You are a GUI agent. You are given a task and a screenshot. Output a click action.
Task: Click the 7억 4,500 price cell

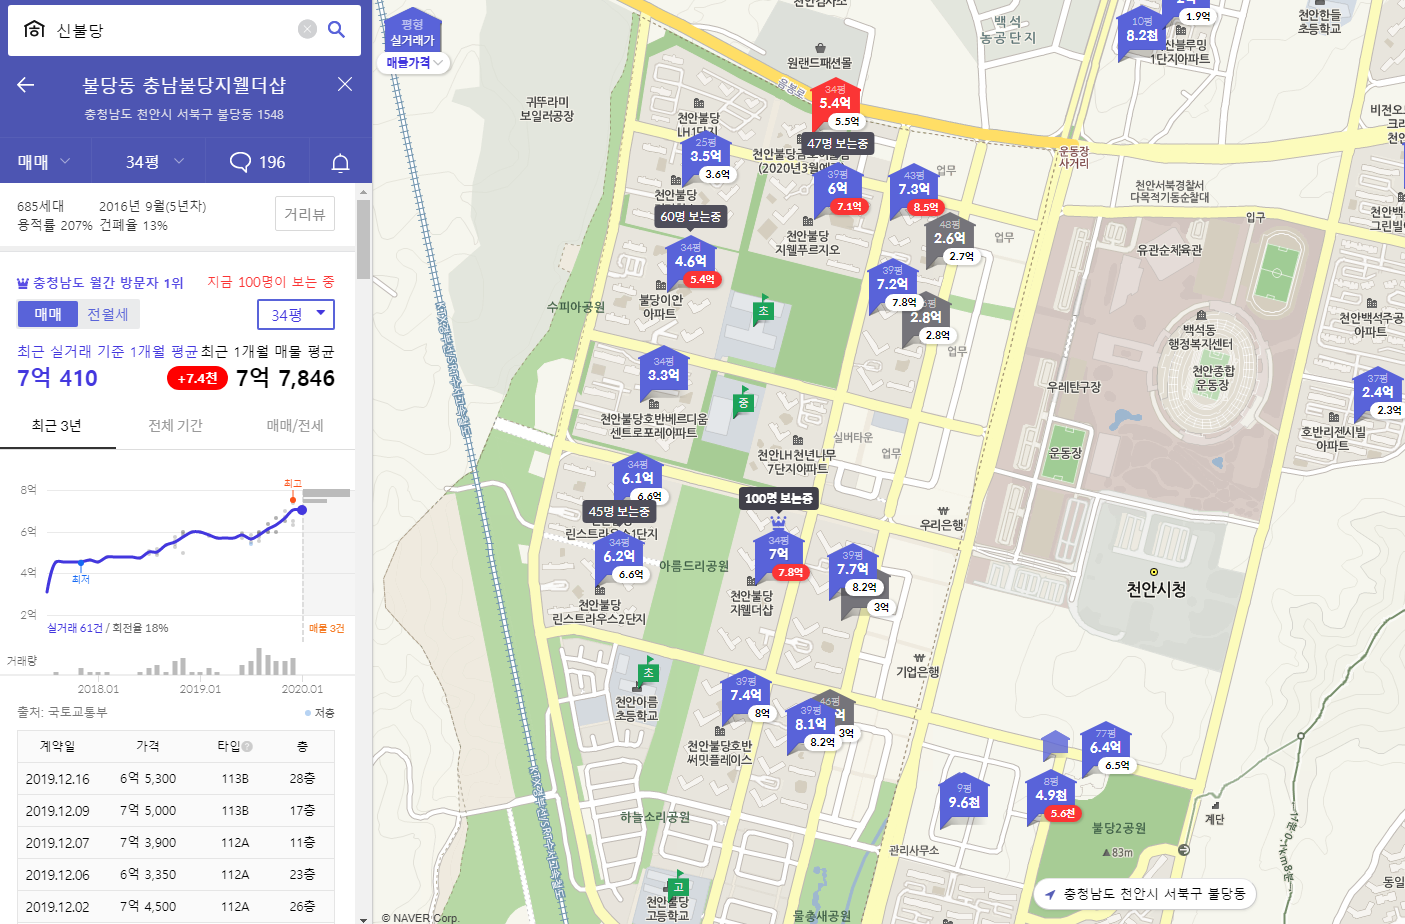pos(148,906)
